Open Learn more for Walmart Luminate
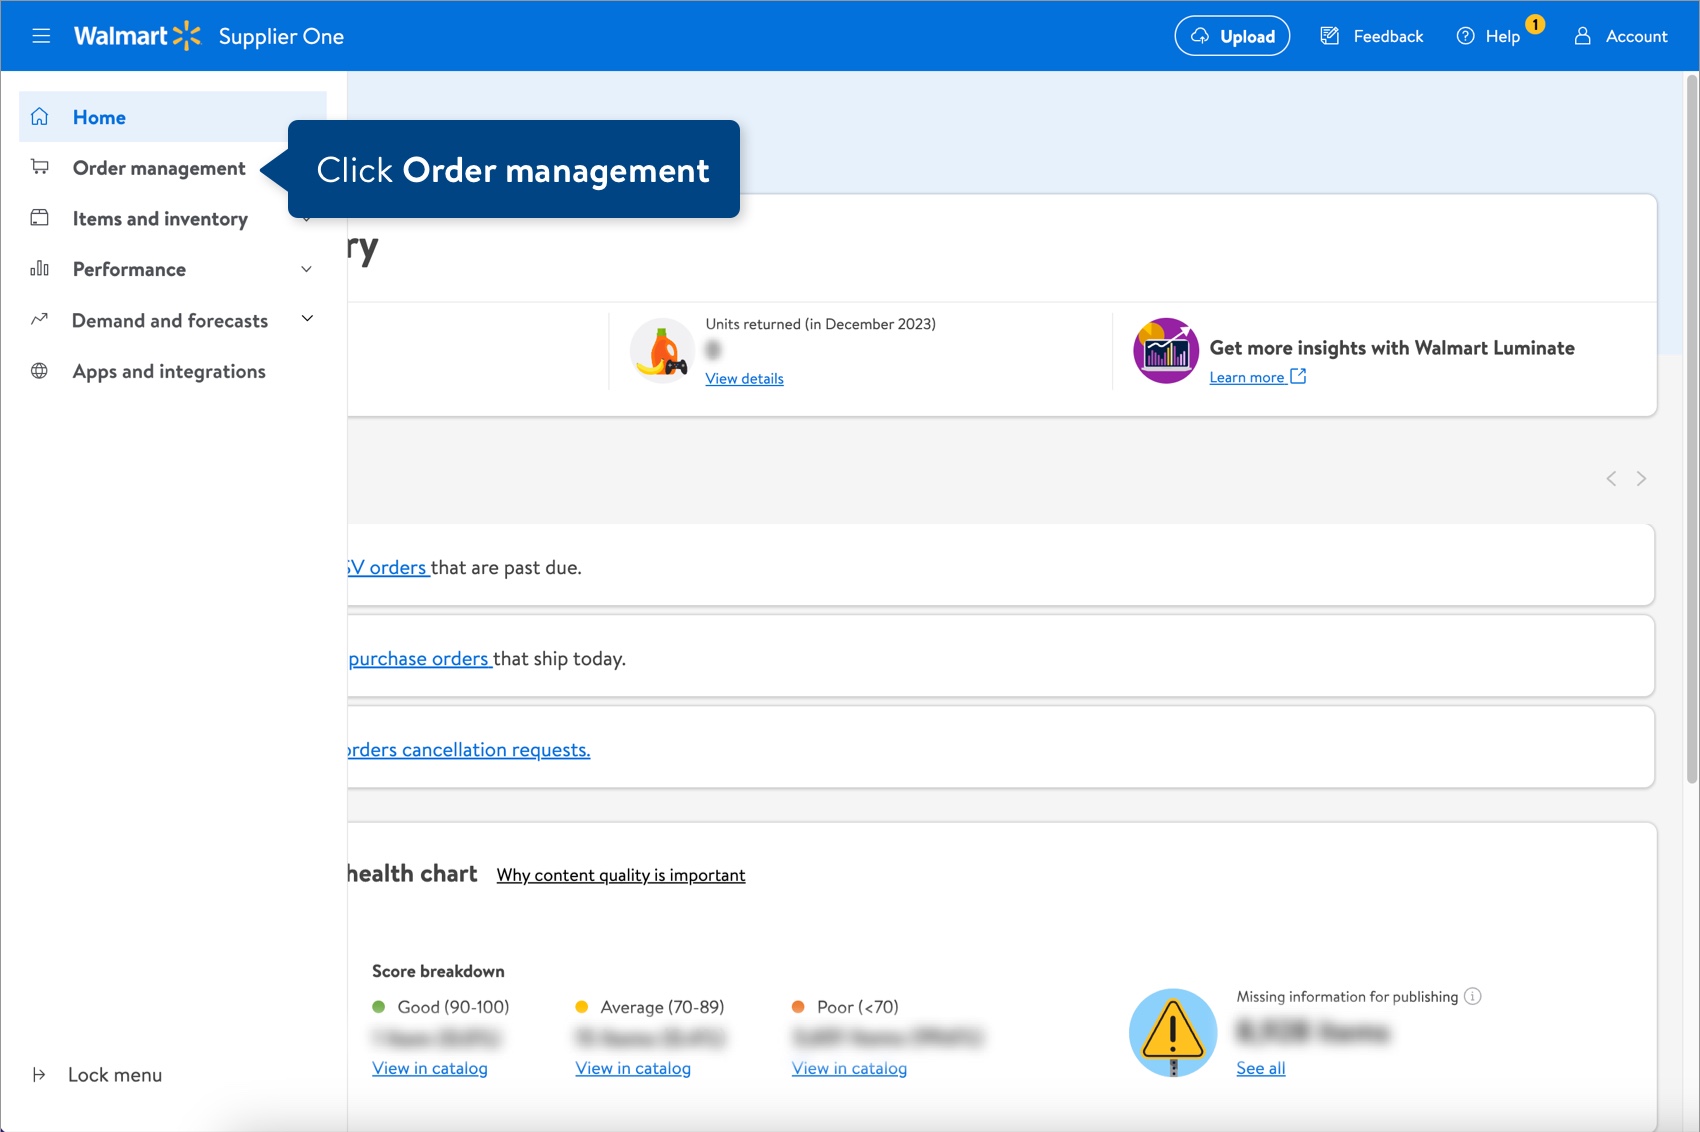 click(x=1248, y=377)
